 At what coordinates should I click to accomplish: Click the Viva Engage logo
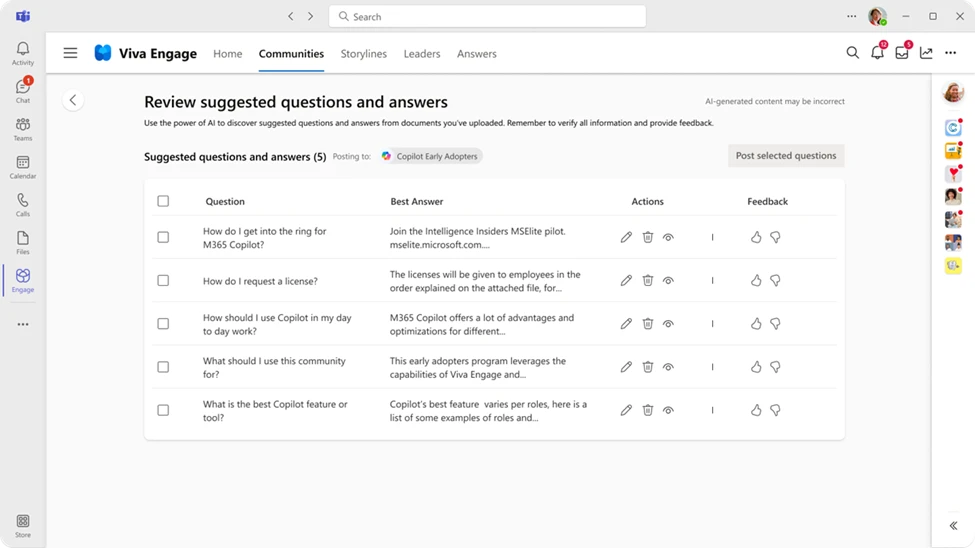103,53
